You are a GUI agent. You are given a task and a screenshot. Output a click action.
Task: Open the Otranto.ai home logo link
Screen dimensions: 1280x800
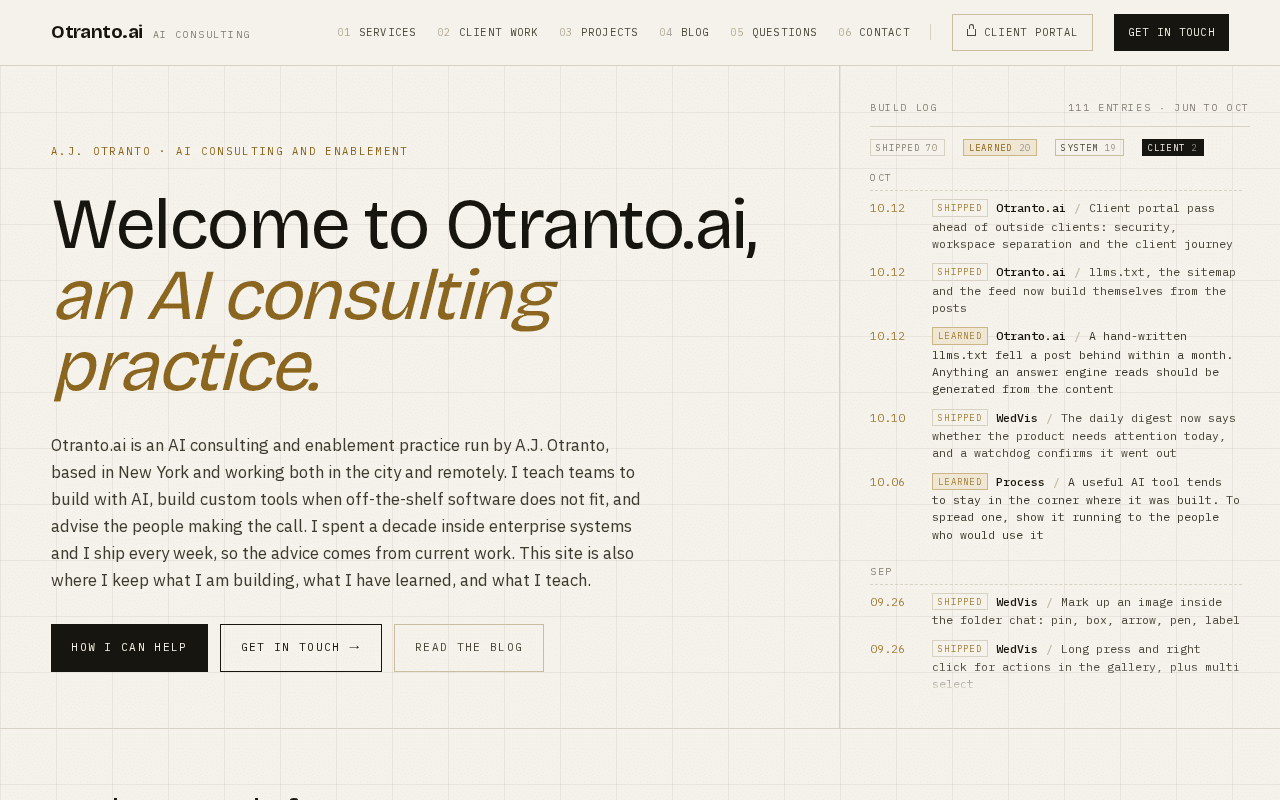(x=97, y=32)
